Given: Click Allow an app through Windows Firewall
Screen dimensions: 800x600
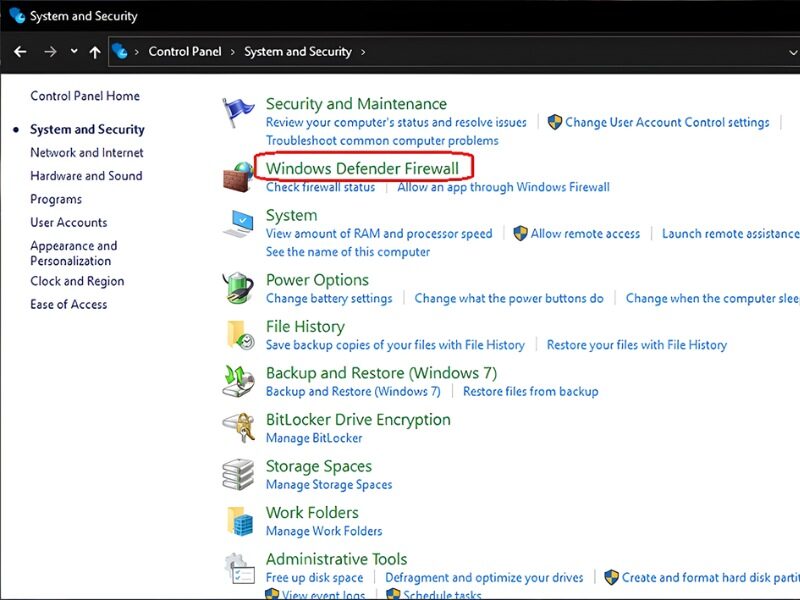Looking at the screenshot, I should pyautogui.click(x=503, y=187).
